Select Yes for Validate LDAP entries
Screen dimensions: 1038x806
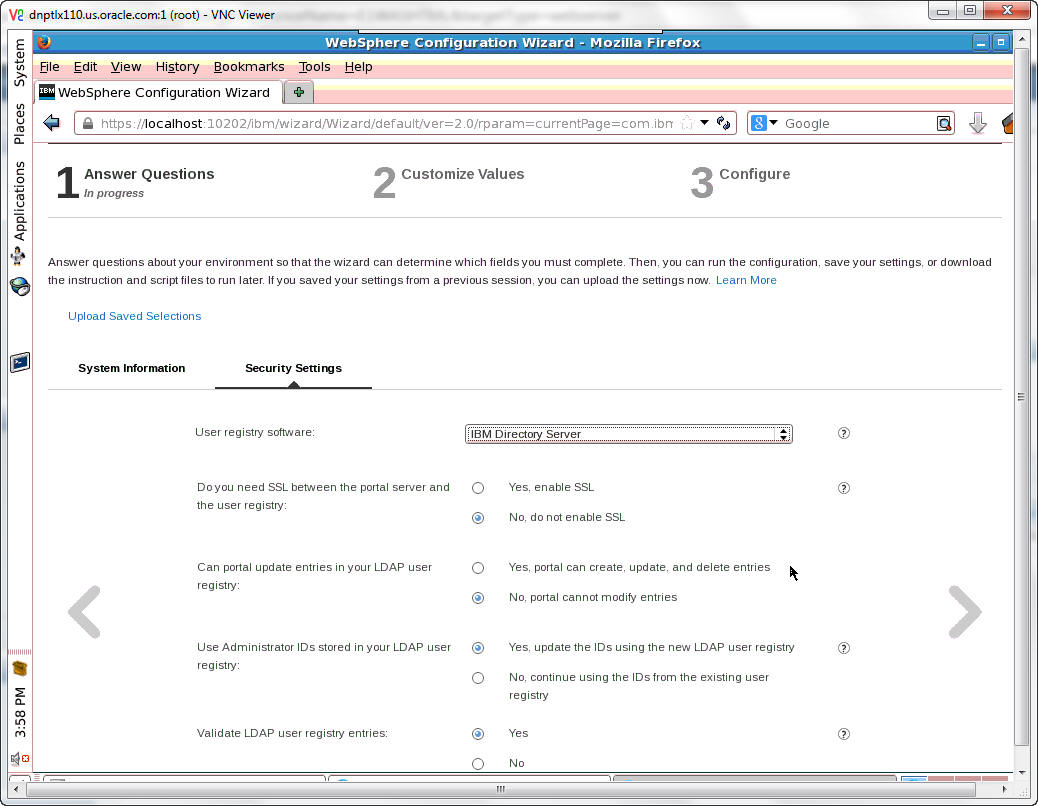[x=478, y=735]
